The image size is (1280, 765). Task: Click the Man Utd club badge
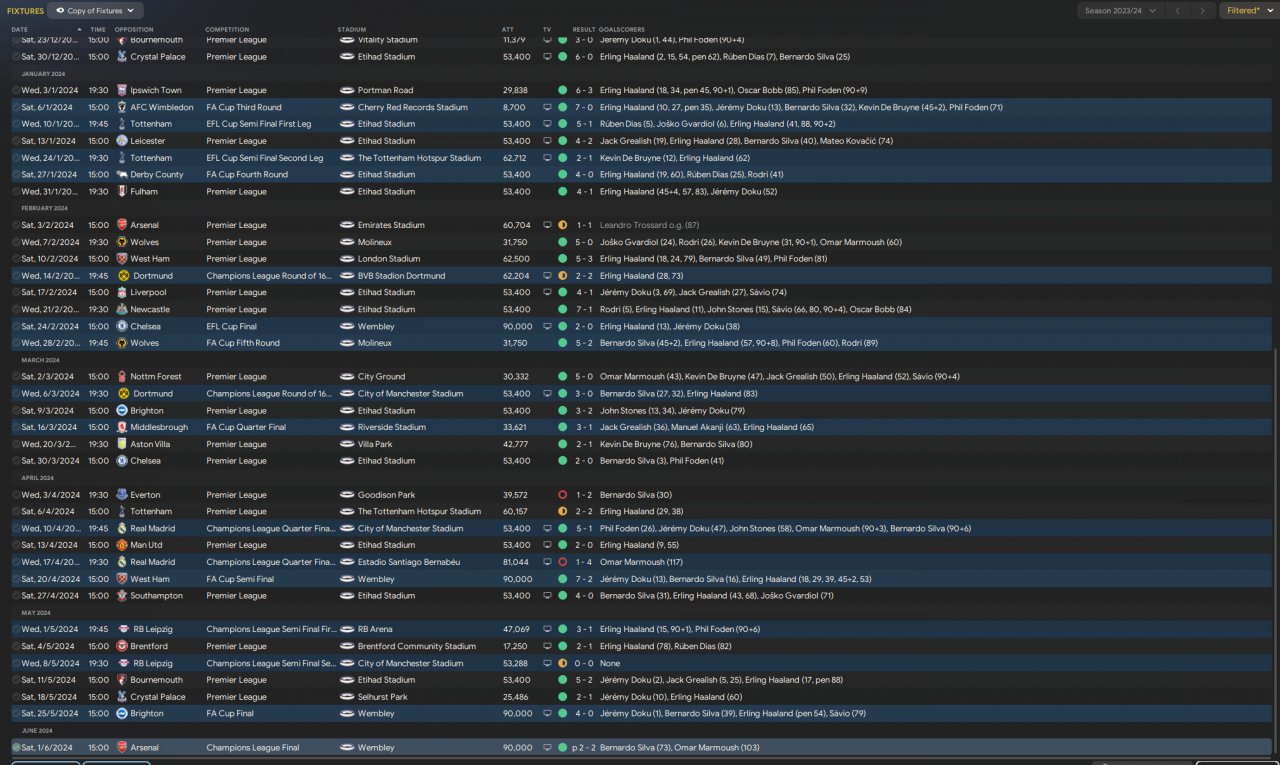(122, 546)
